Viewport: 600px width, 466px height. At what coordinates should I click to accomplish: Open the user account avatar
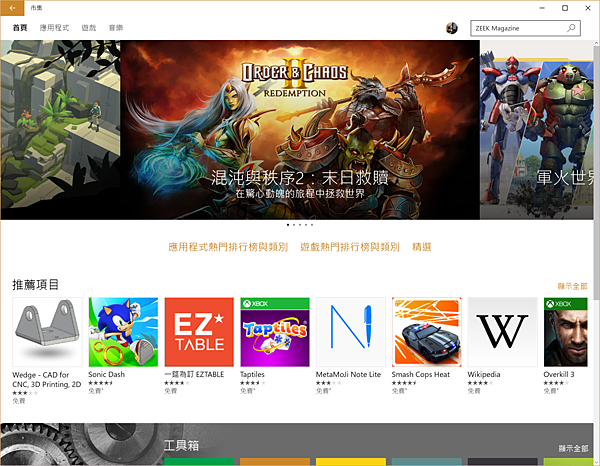click(x=452, y=28)
